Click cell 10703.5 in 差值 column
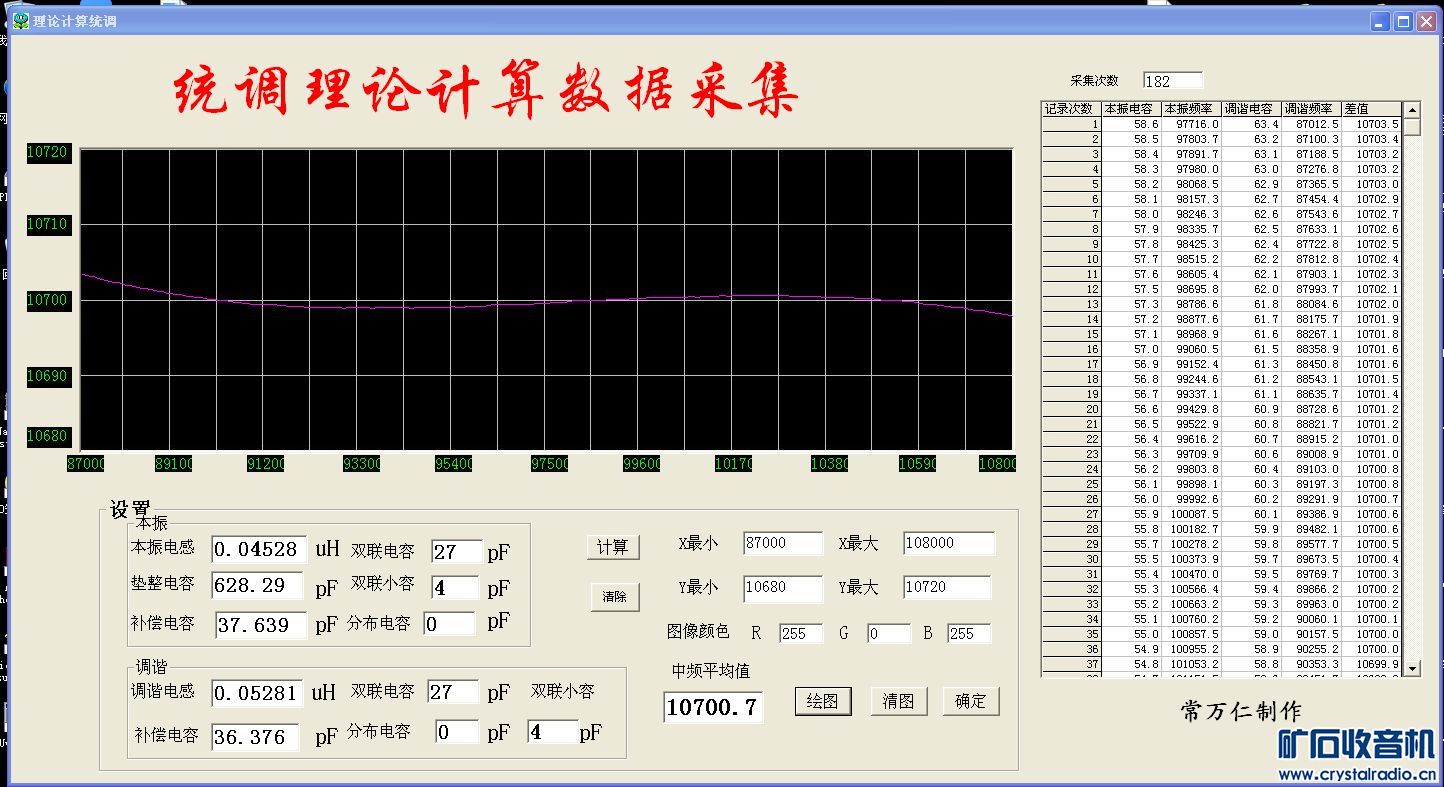Image resolution: width=1444 pixels, height=787 pixels. tap(1371, 124)
